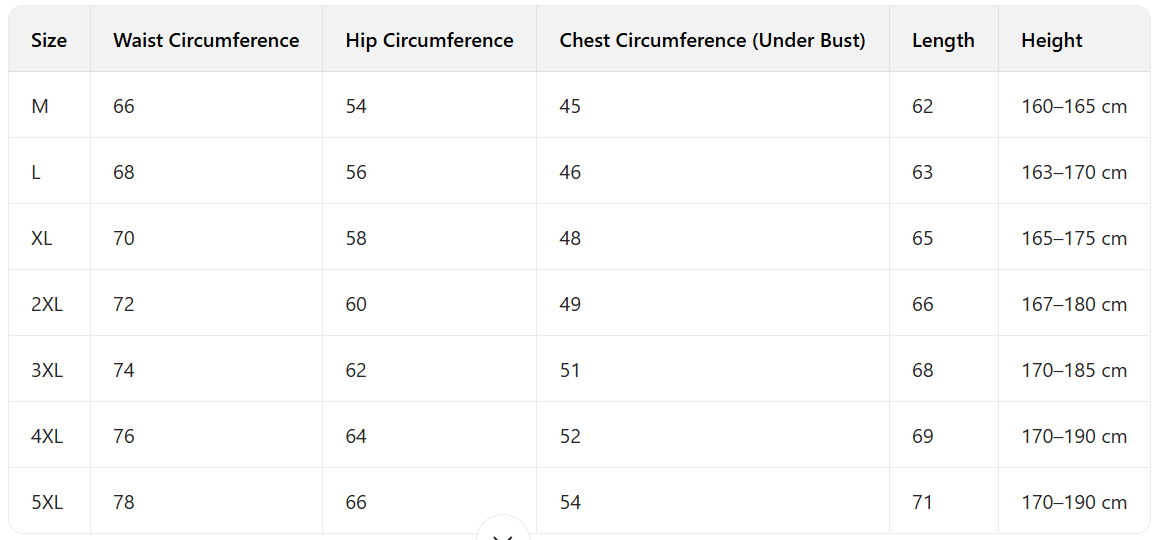Select the L size row label

[x=36, y=172]
